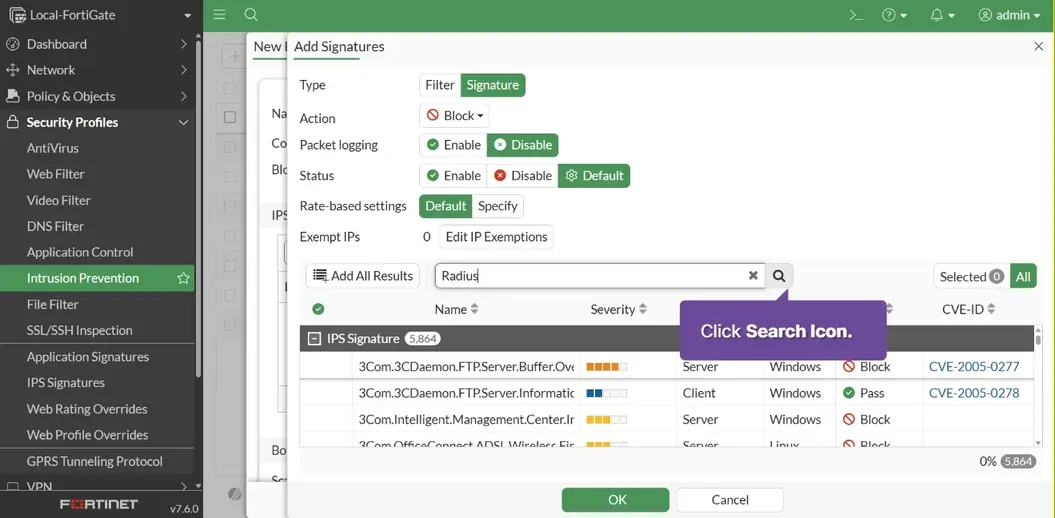1055x518 pixels.
Task: Sort signatures by Severity column arrows
Action: tap(643, 309)
